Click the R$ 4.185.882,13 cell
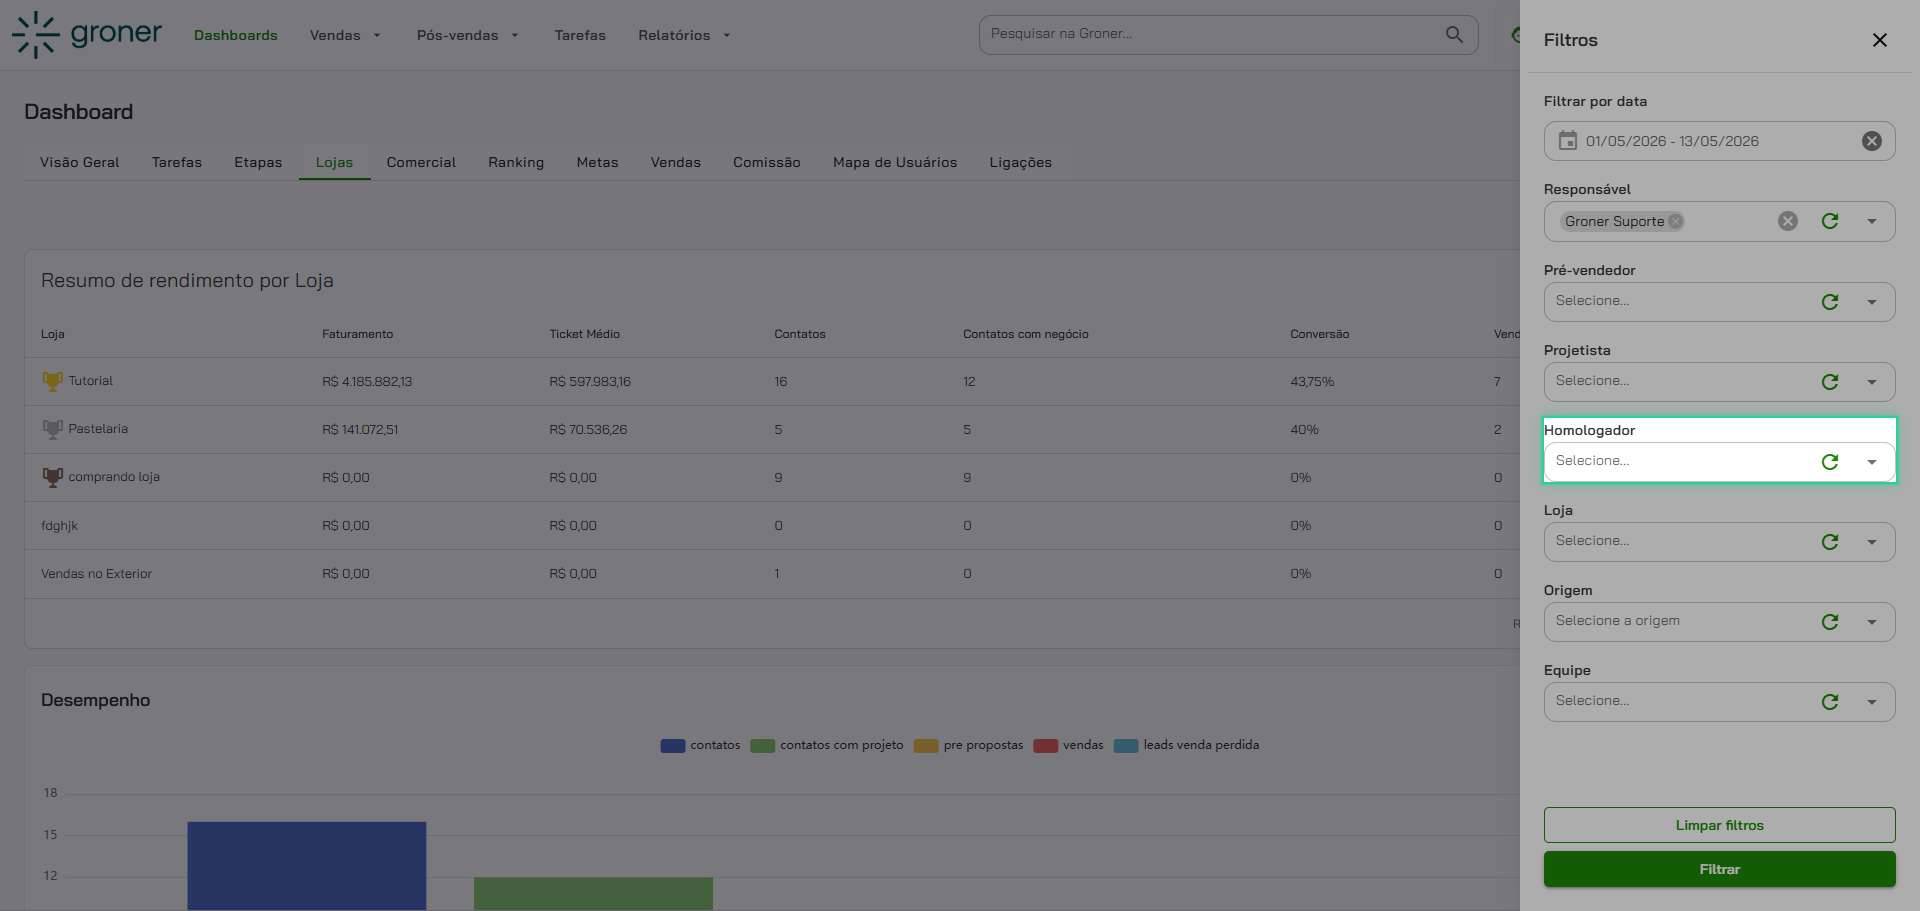The image size is (1920, 911). pyautogui.click(x=367, y=382)
